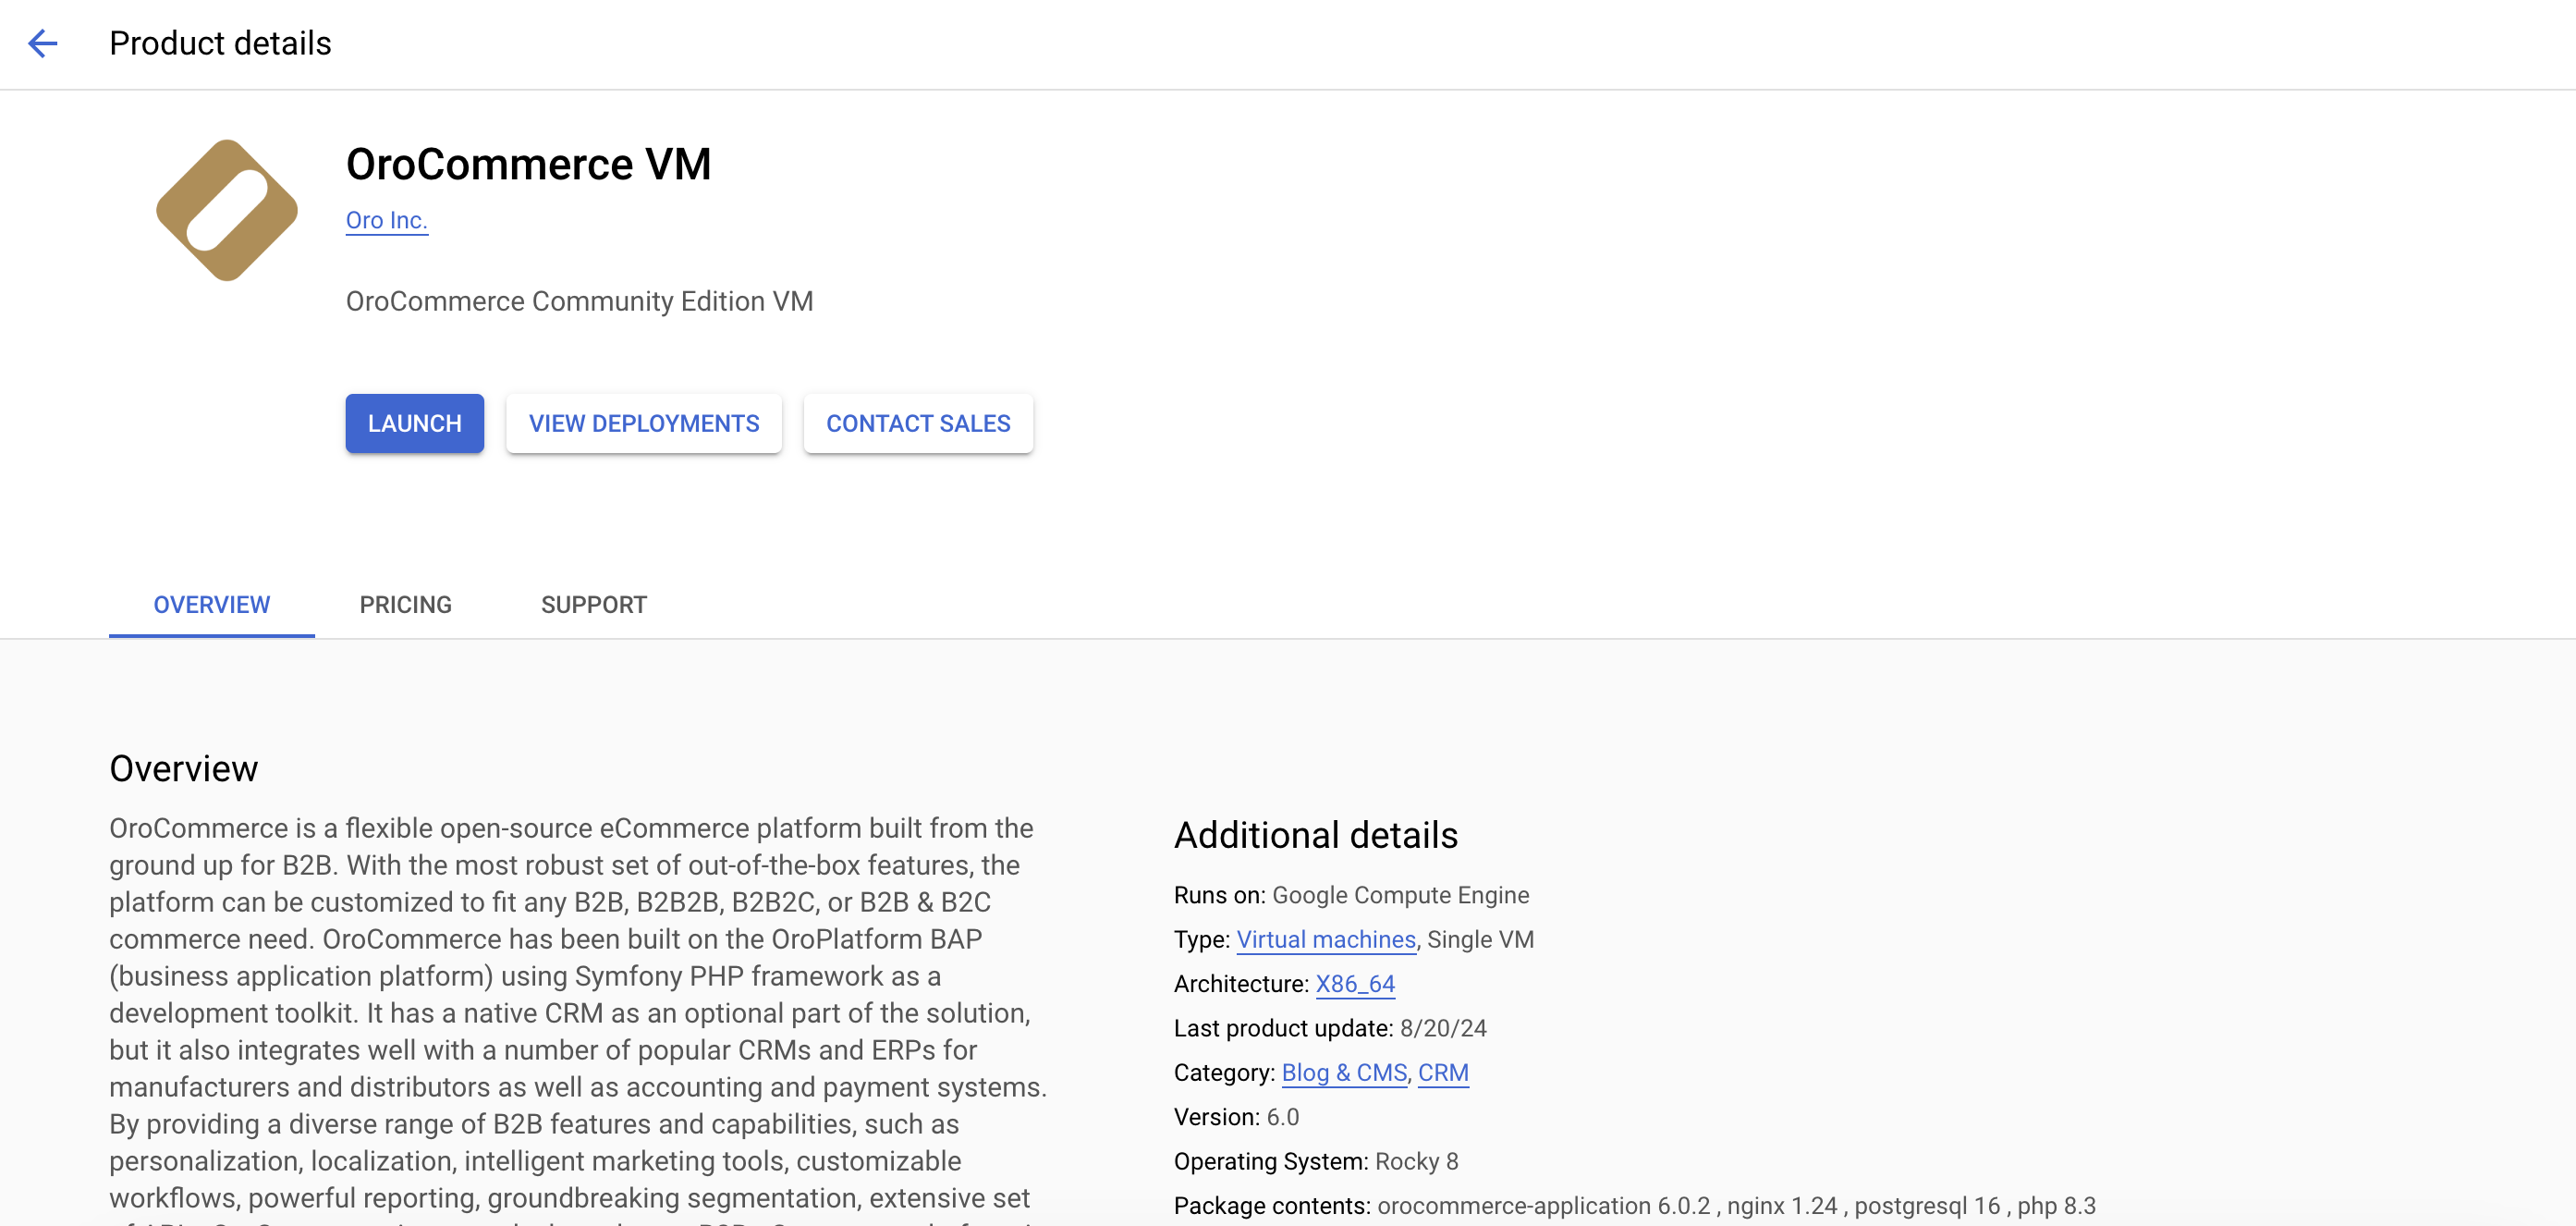Open VIEW DEPLOYMENTS
2576x1226 pixels.
coord(643,423)
